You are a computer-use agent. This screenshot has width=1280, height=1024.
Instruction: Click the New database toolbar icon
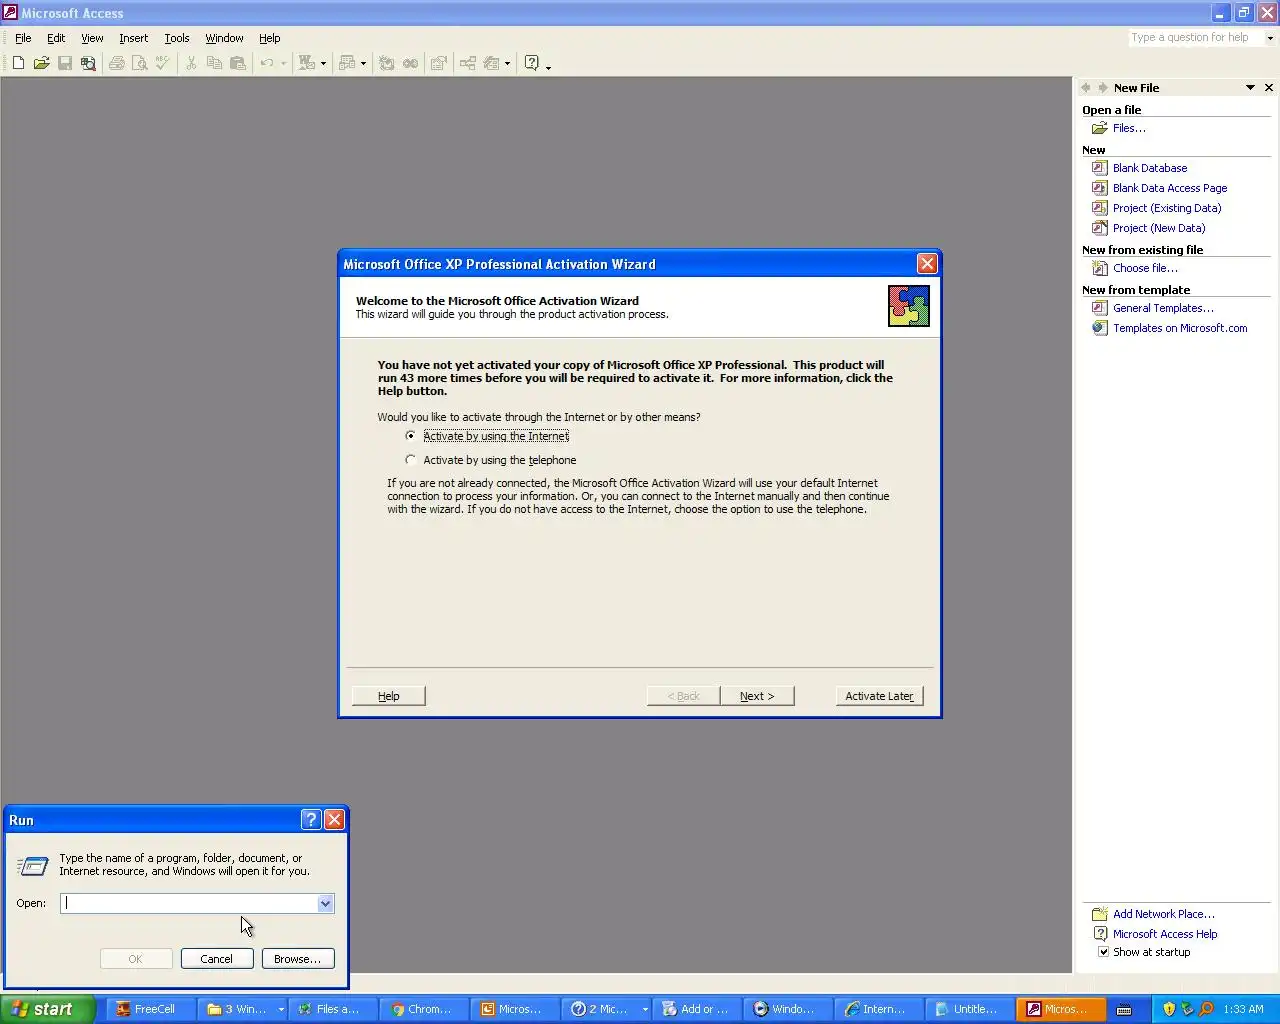[18, 63]
